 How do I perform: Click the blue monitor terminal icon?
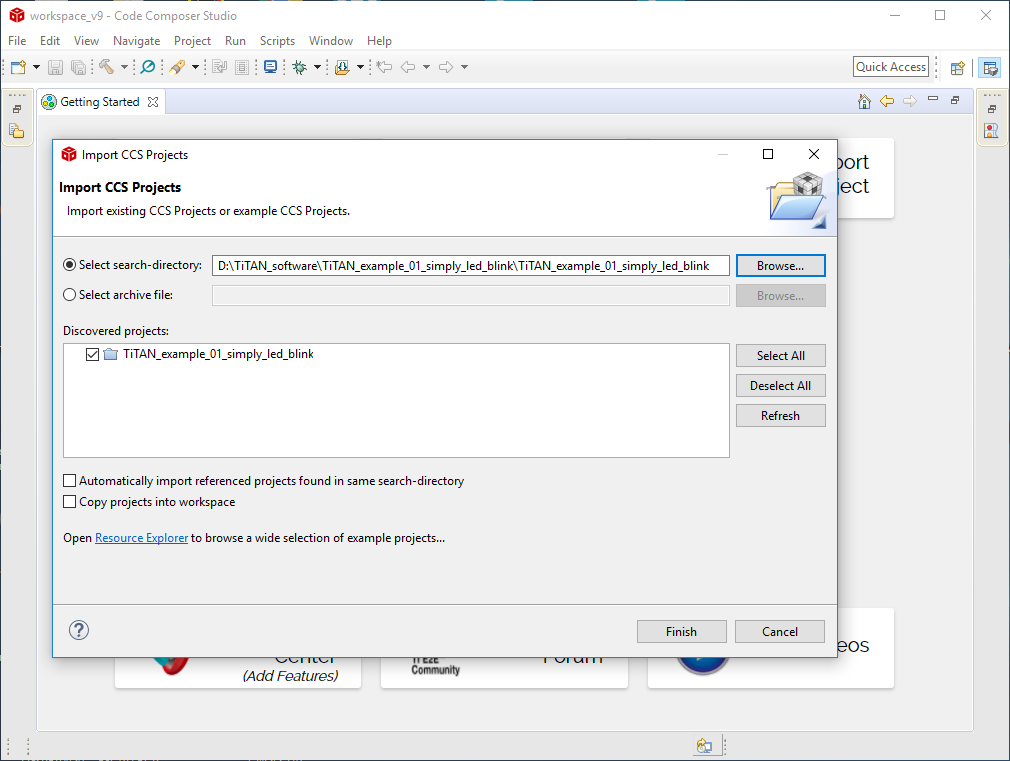(x=271, y=67)
